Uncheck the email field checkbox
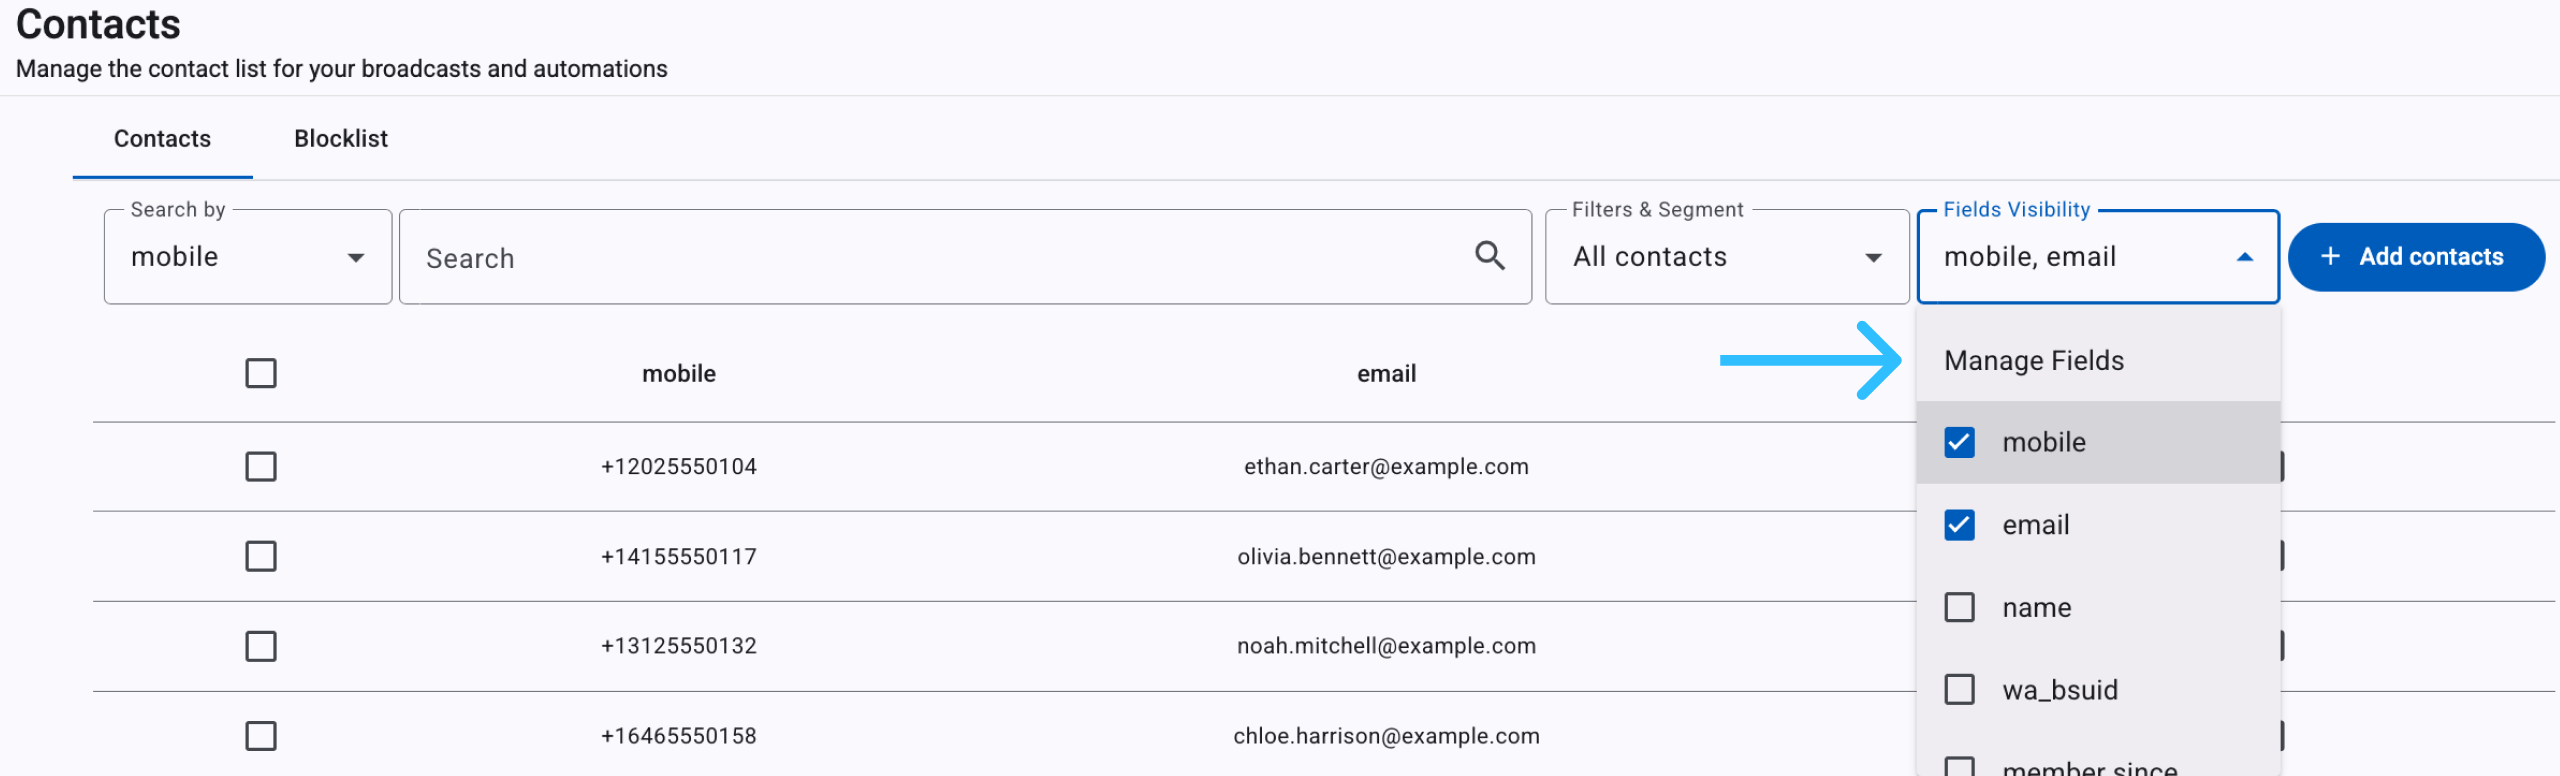The image size is (2560, 776). click(x=1959, y=525)
